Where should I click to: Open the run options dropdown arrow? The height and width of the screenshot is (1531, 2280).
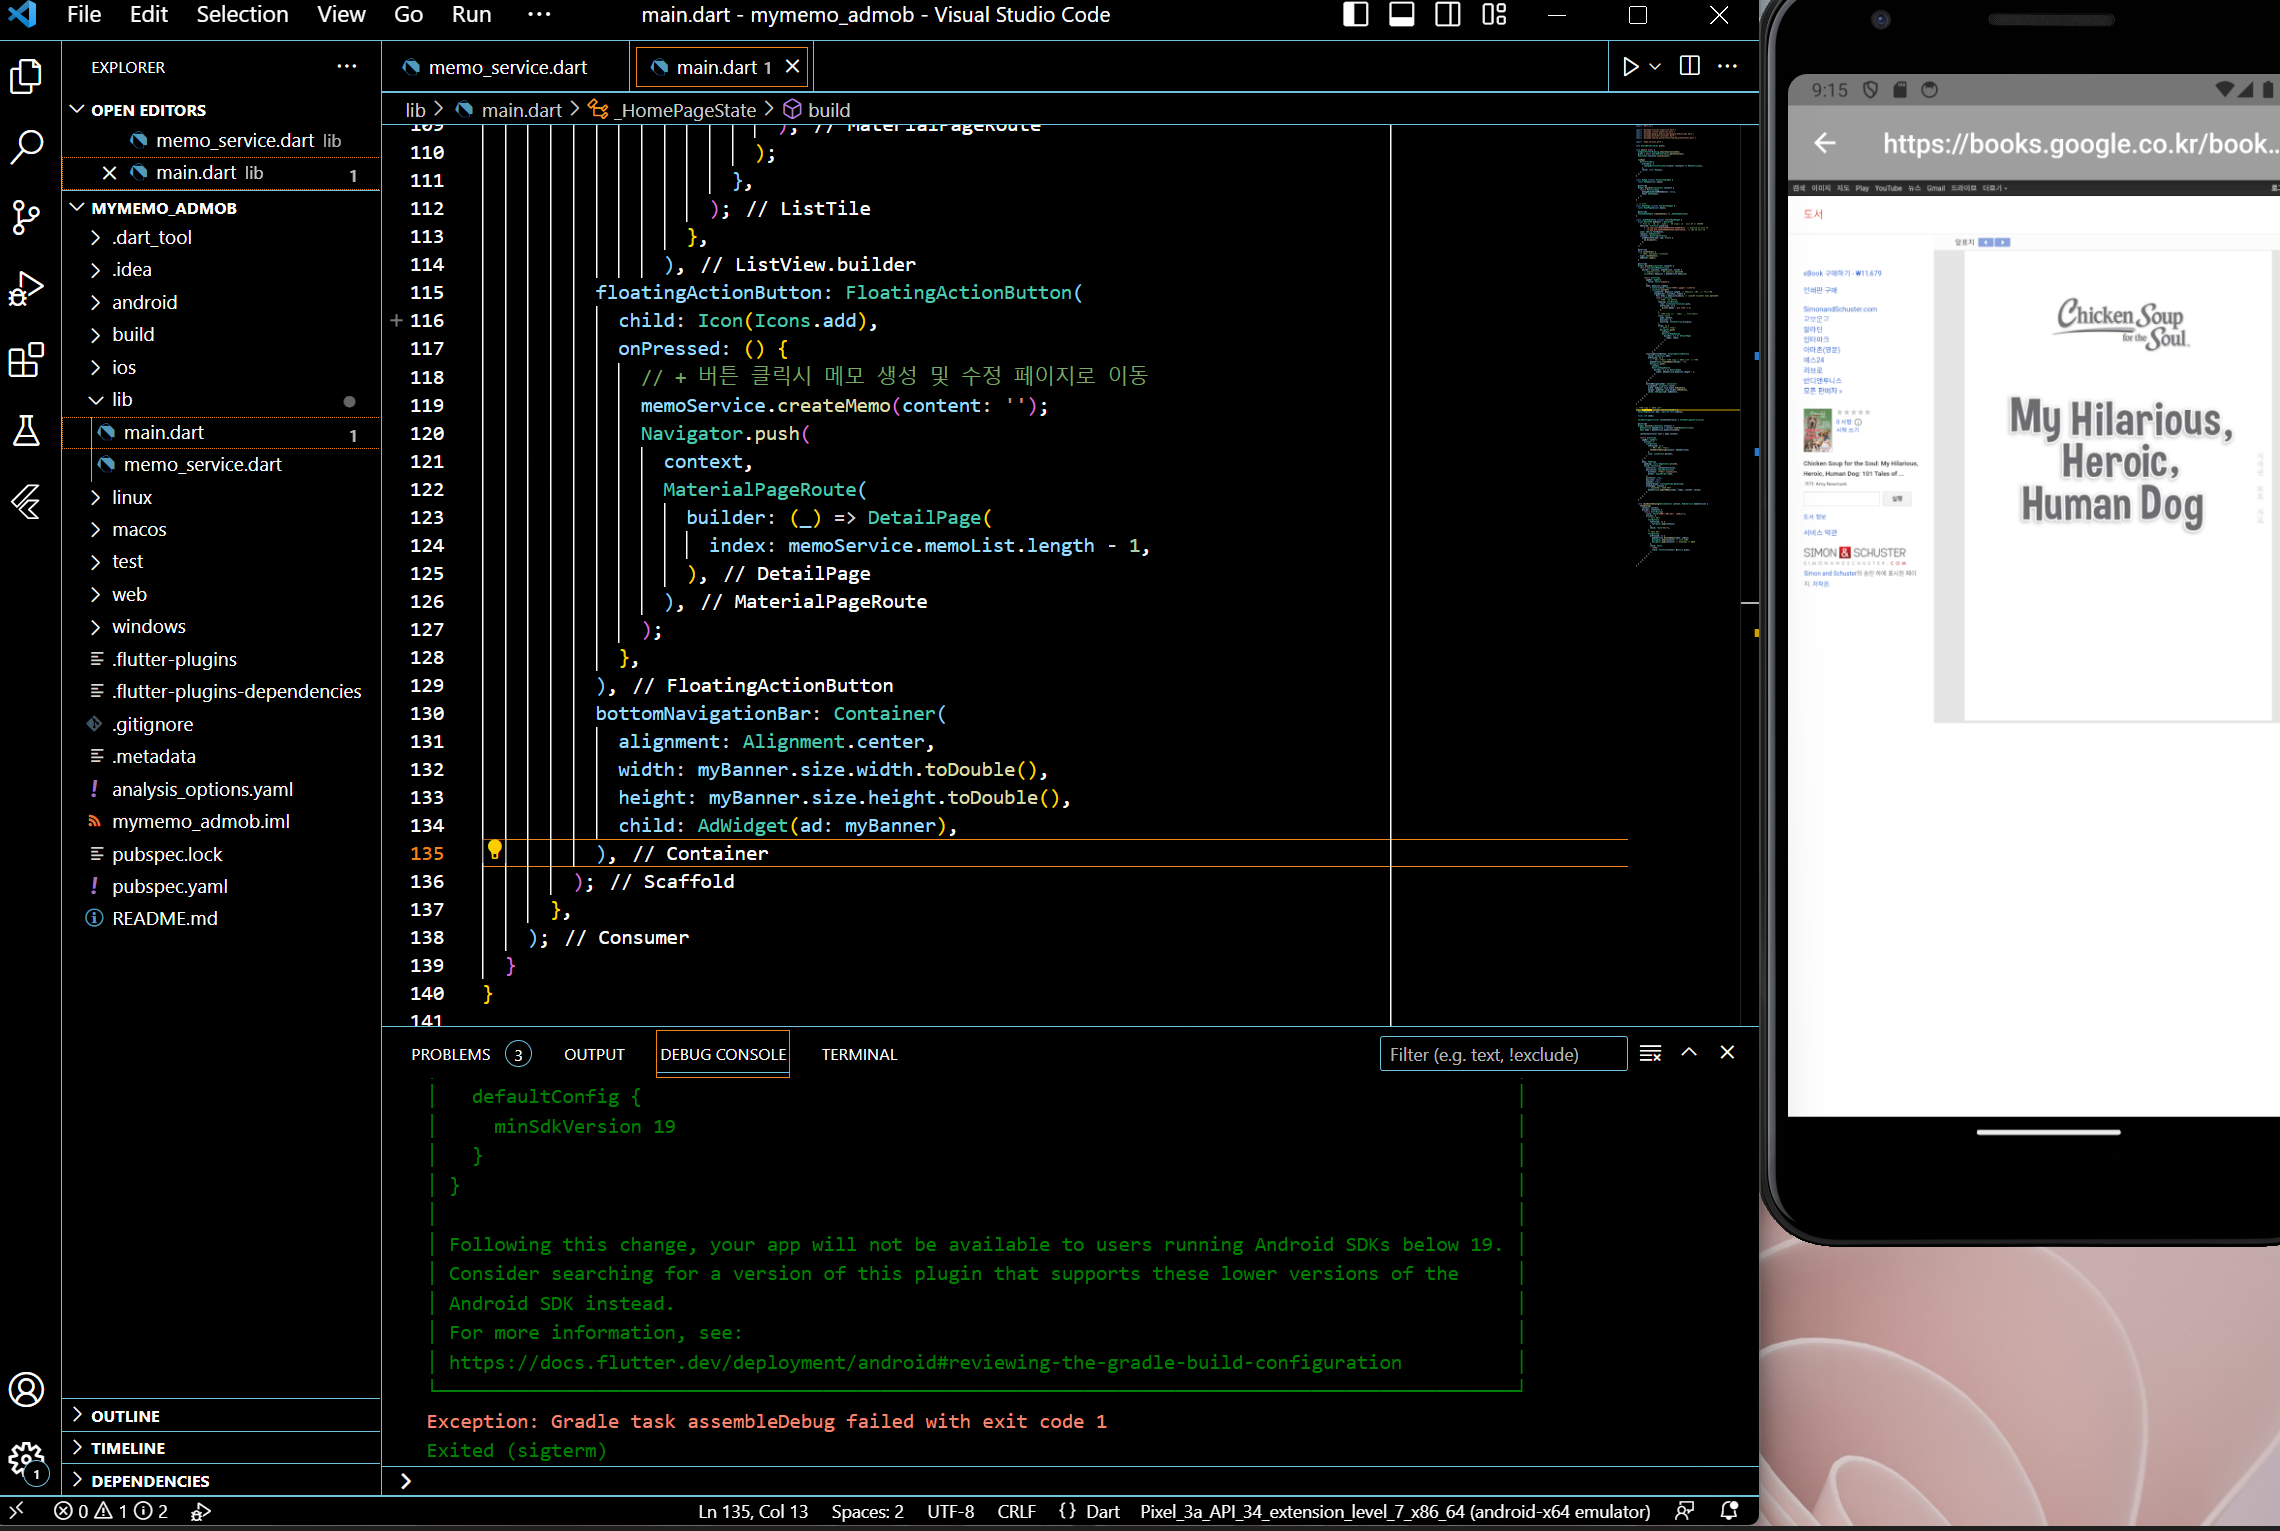1655,66
